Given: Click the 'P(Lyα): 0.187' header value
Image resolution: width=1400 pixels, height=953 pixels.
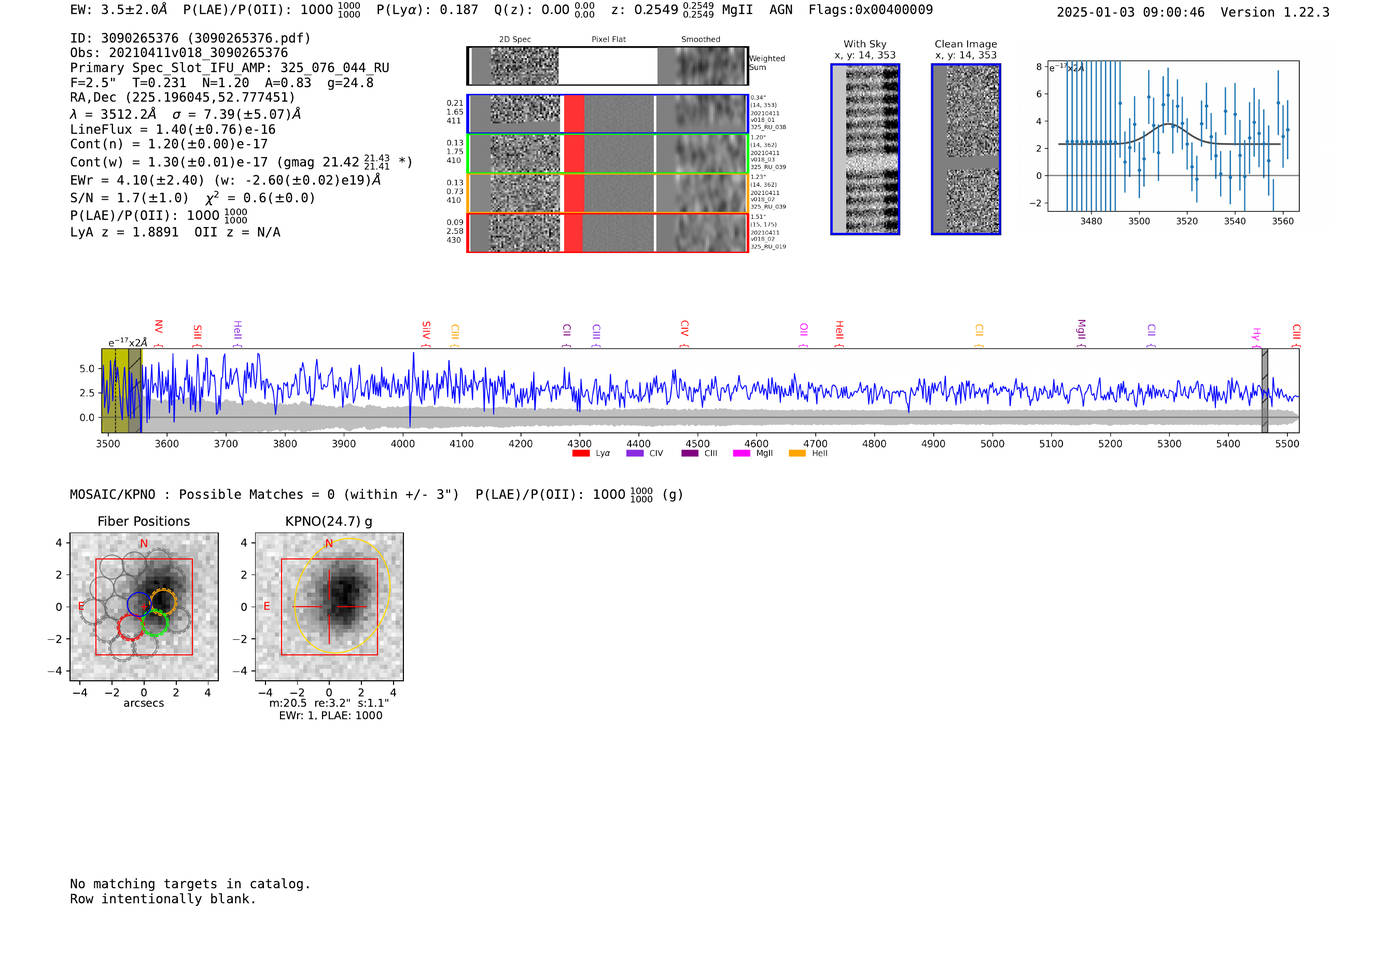Looking at the screenshot, I should (427, 9).
